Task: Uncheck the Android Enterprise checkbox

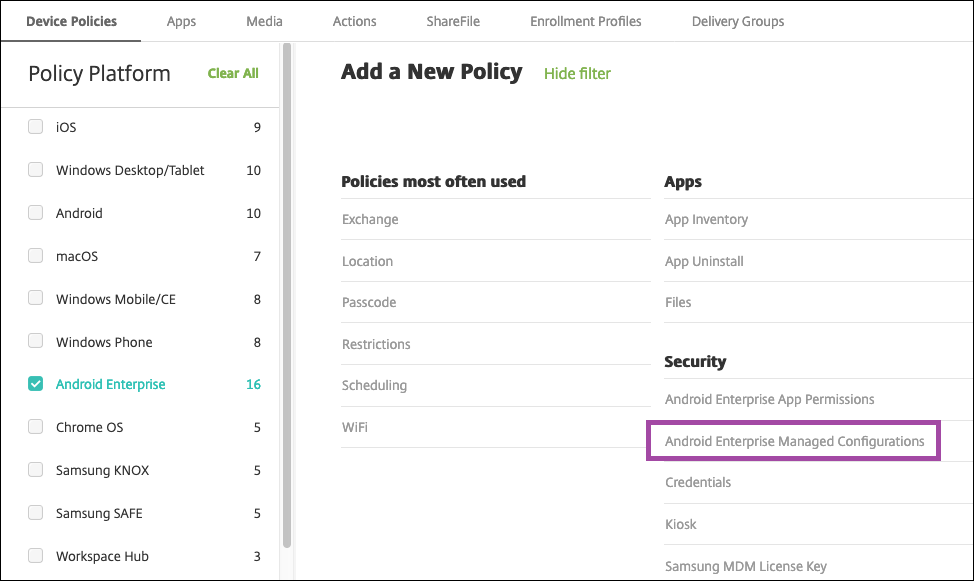Action: click(x=36, y=384)
